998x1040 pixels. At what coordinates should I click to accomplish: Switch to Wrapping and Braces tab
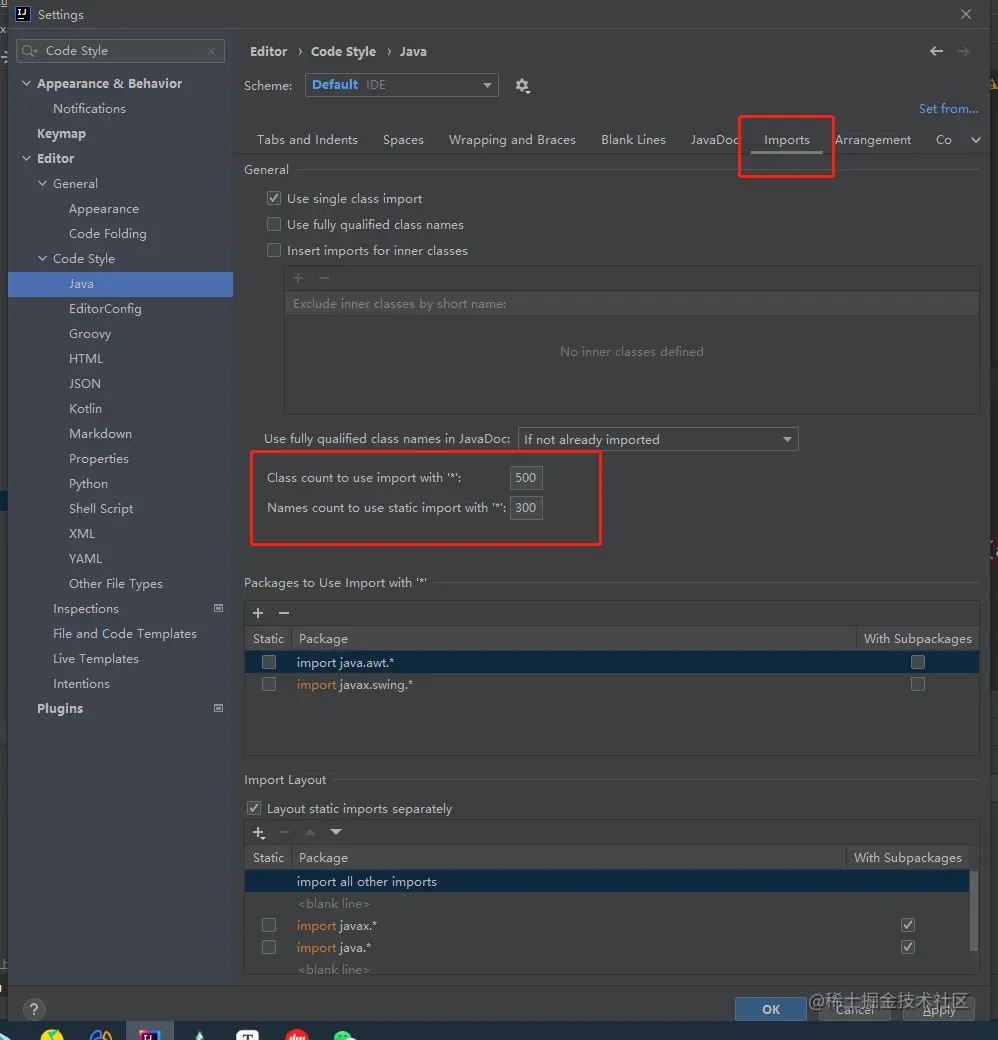coord(512,140)
